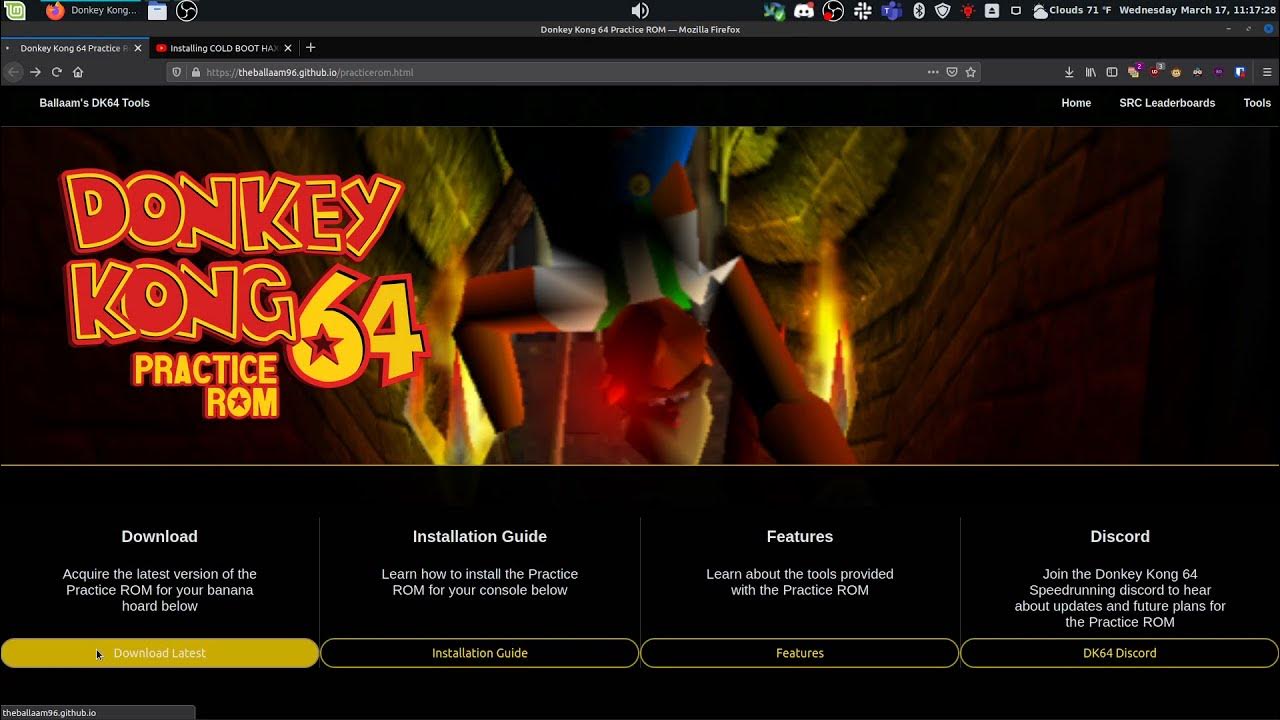Screen dimensions: 1280x720
Task: Click the padlock site information icon
Action: click(196, 72)
